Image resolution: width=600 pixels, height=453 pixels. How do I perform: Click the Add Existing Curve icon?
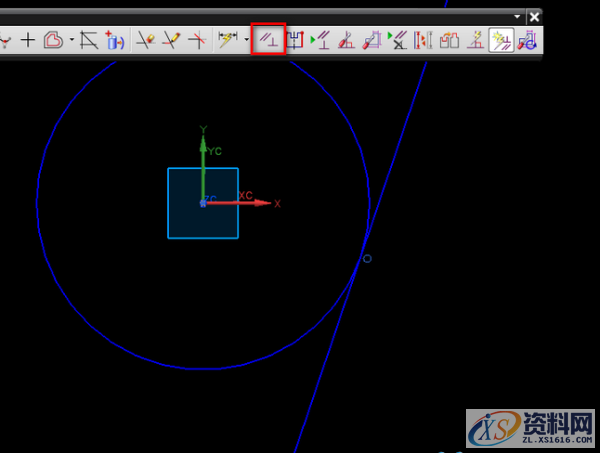tap(116, 41)
